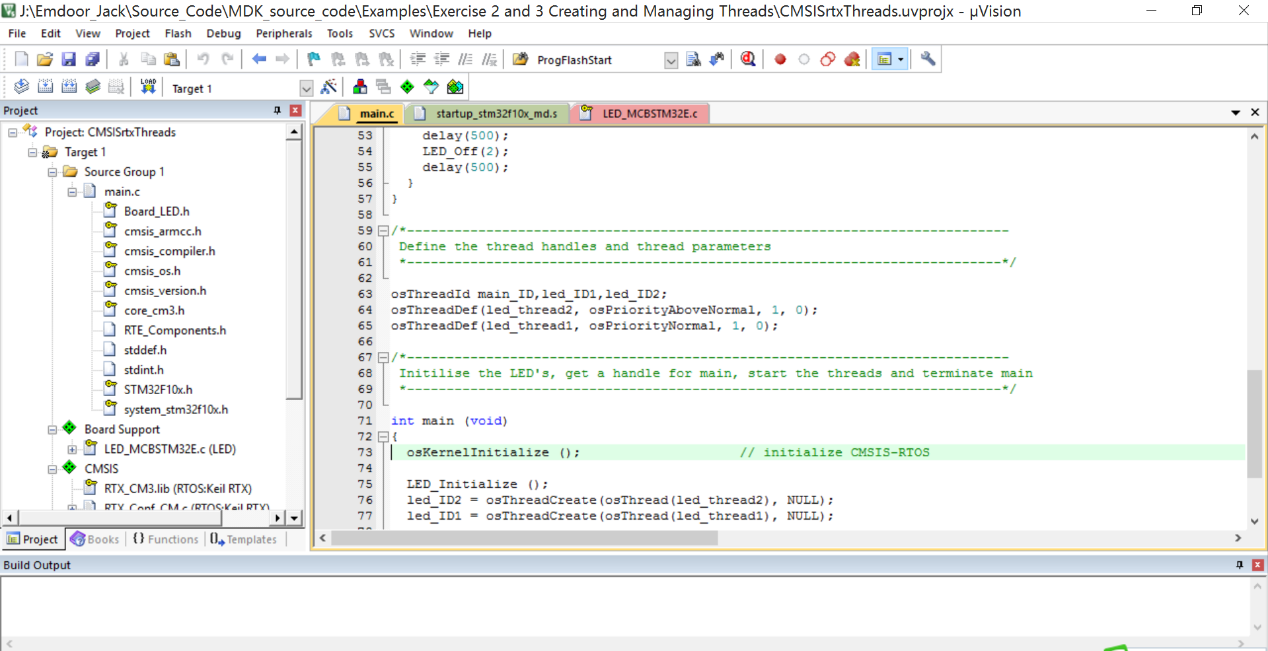1268x651 pixels.
Task: Open the Peripherals menu
Action: [284, 33]
